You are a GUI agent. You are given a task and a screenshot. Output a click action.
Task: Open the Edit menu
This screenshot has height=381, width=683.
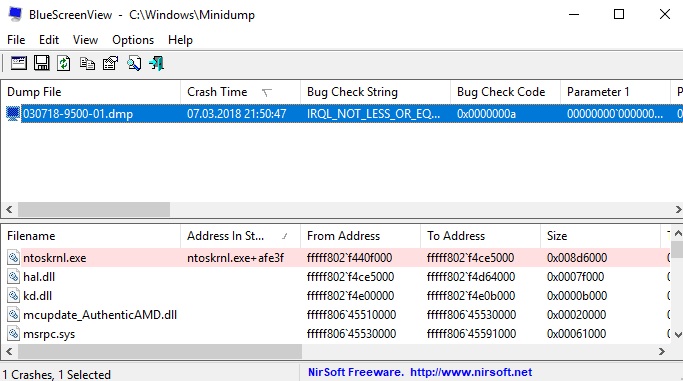click(49, 40)
